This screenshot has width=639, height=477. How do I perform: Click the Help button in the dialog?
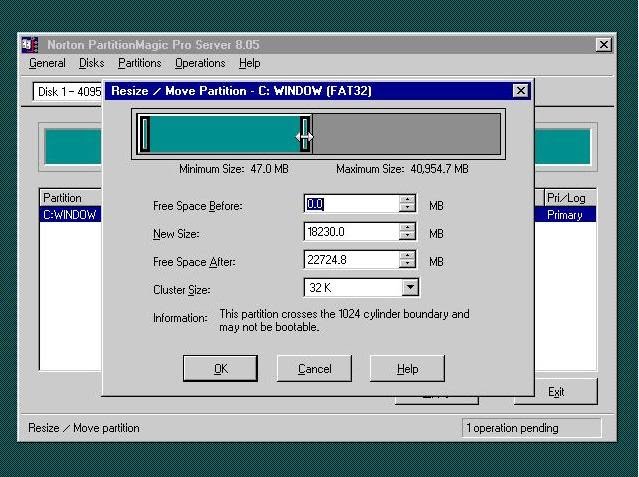407,369
